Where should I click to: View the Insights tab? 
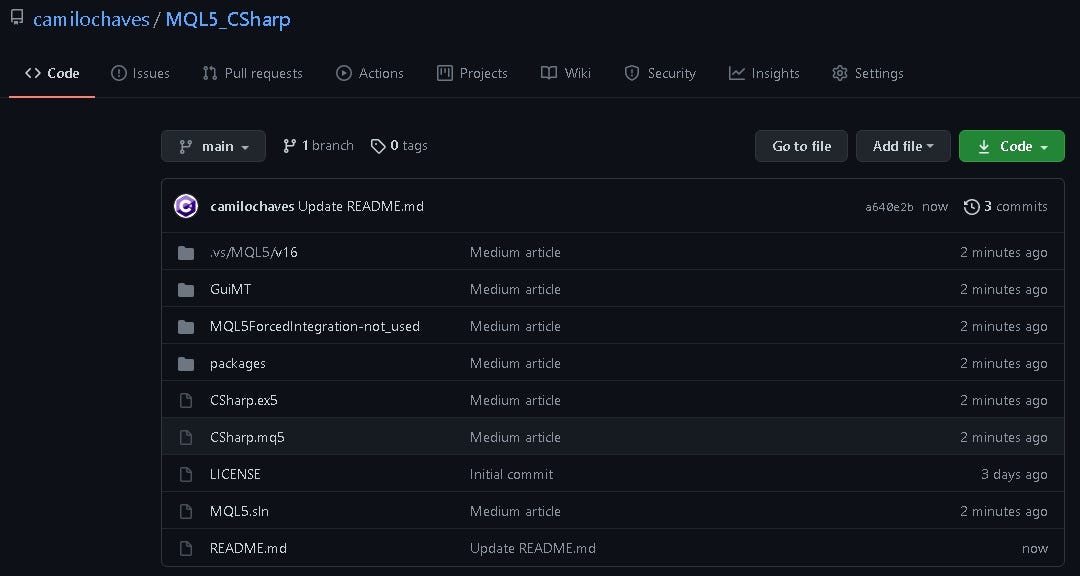(765, 73)
